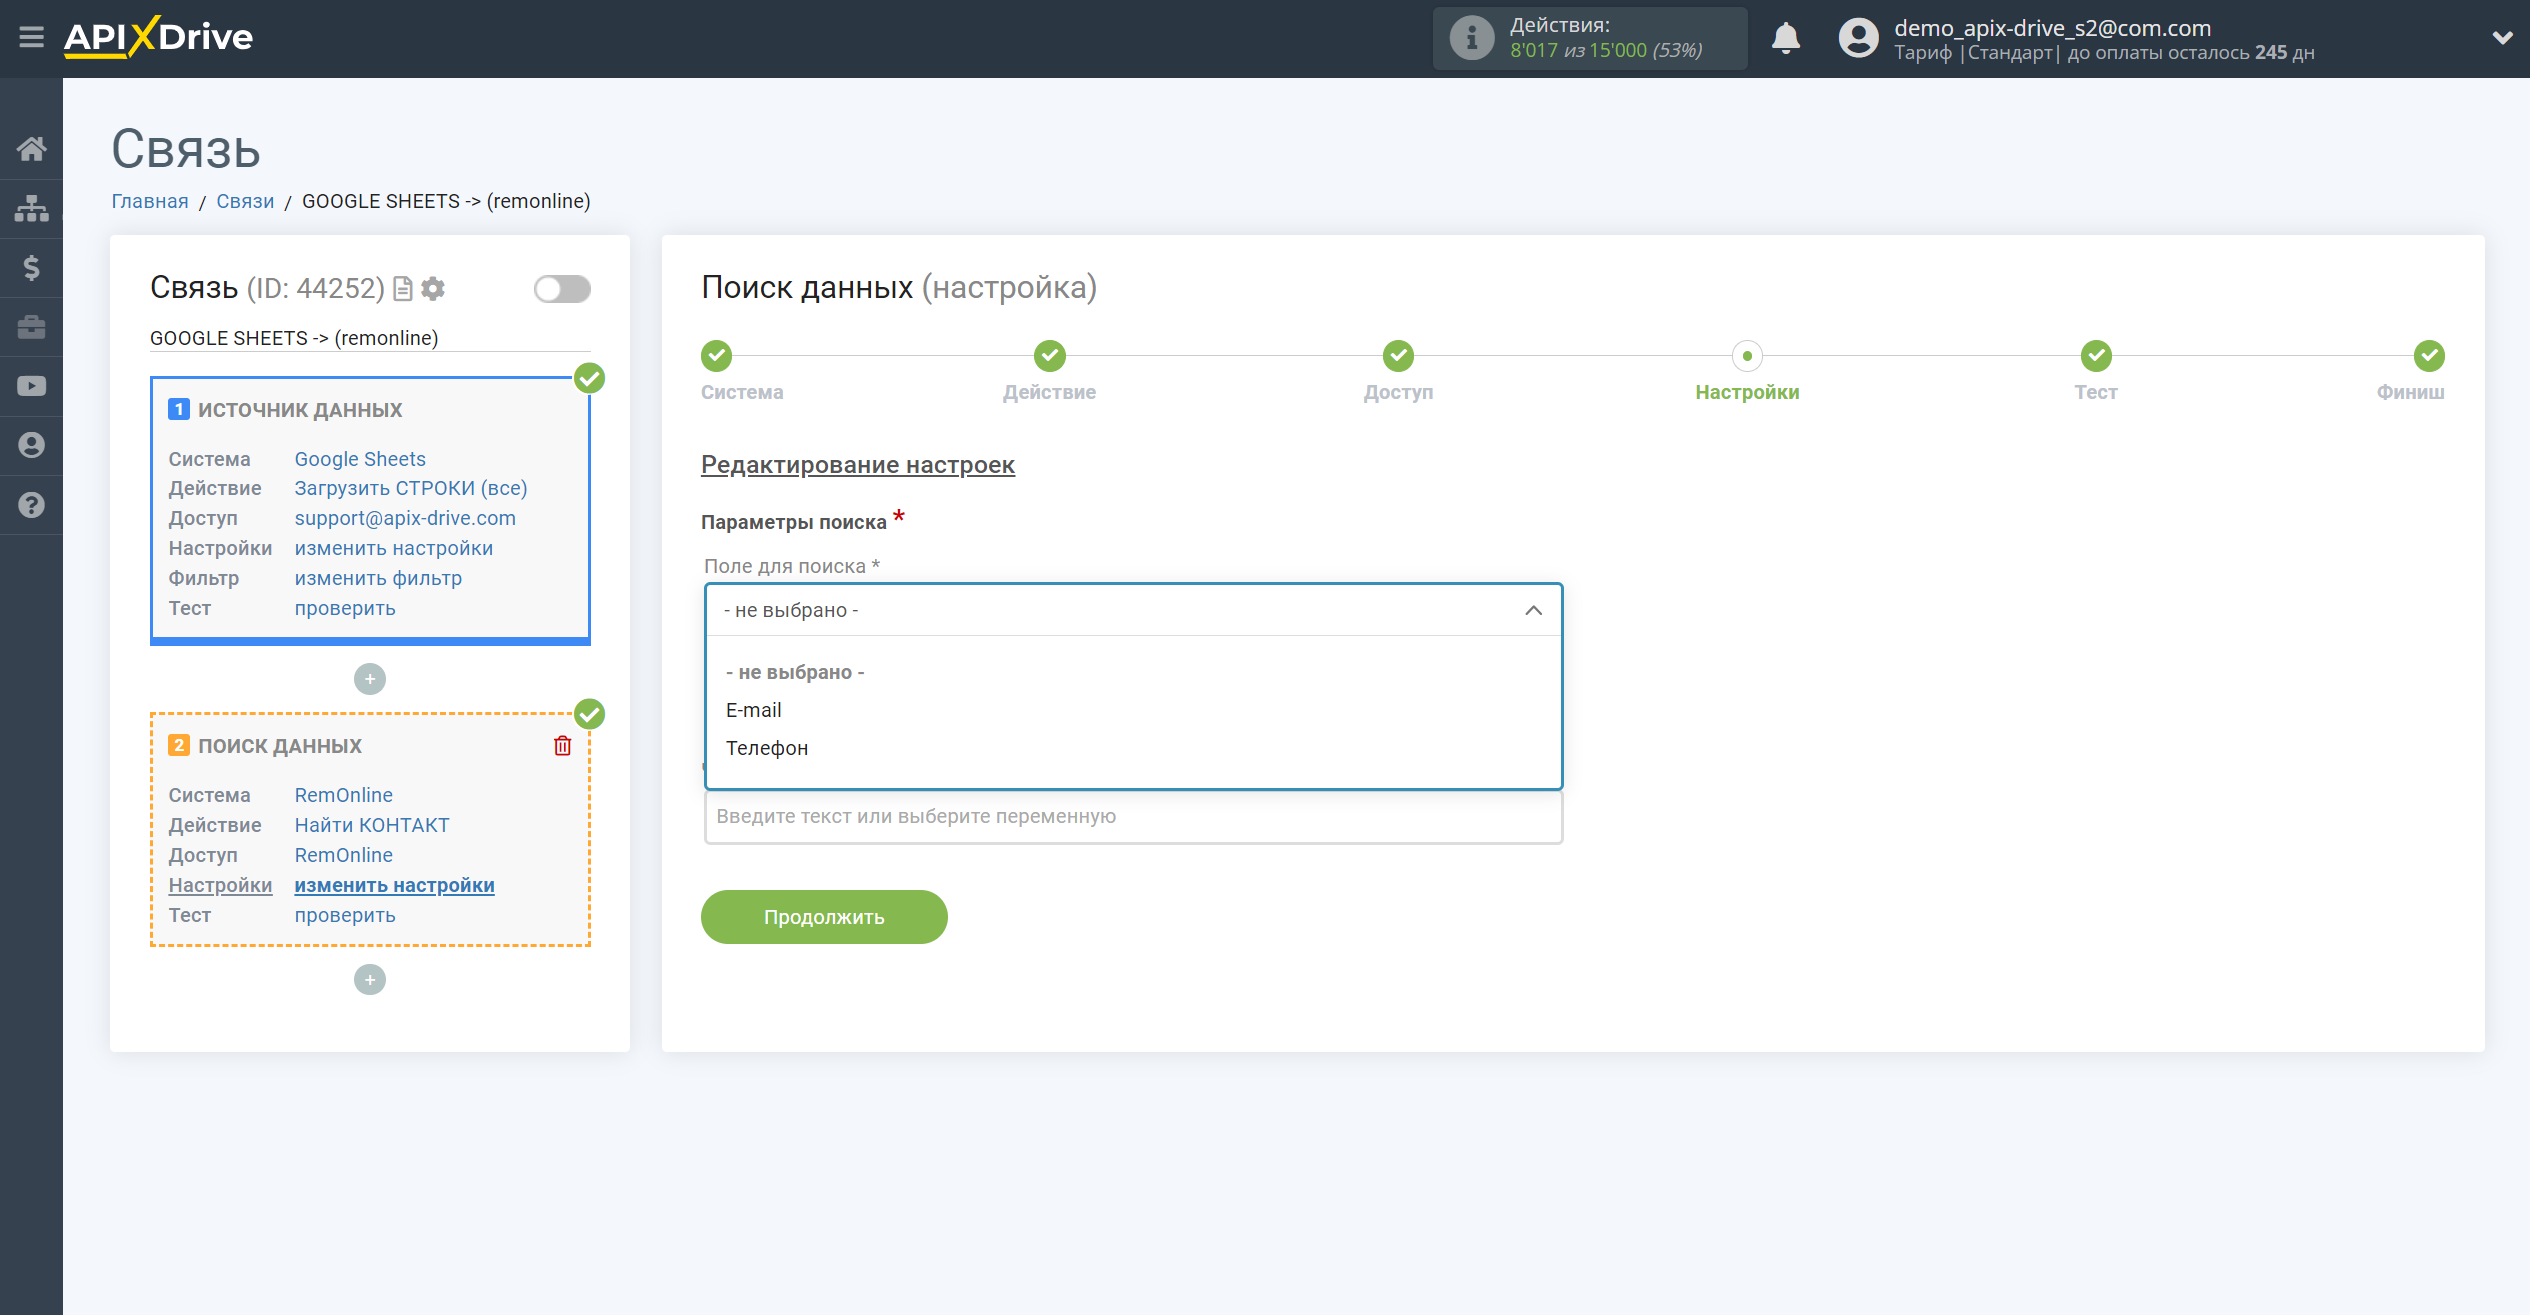Image resolution: width=2530 pixels, height=1315 pixels.
Task: Click the ApiX-Drive logo
Action: pos(159,38)
